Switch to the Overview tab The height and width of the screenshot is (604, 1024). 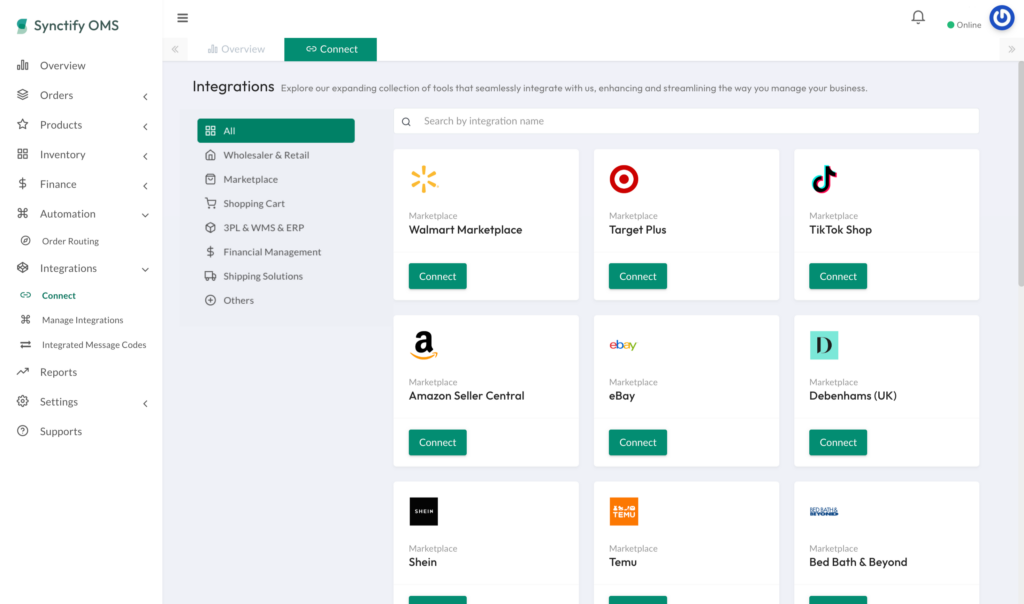(x=236, y=49)
